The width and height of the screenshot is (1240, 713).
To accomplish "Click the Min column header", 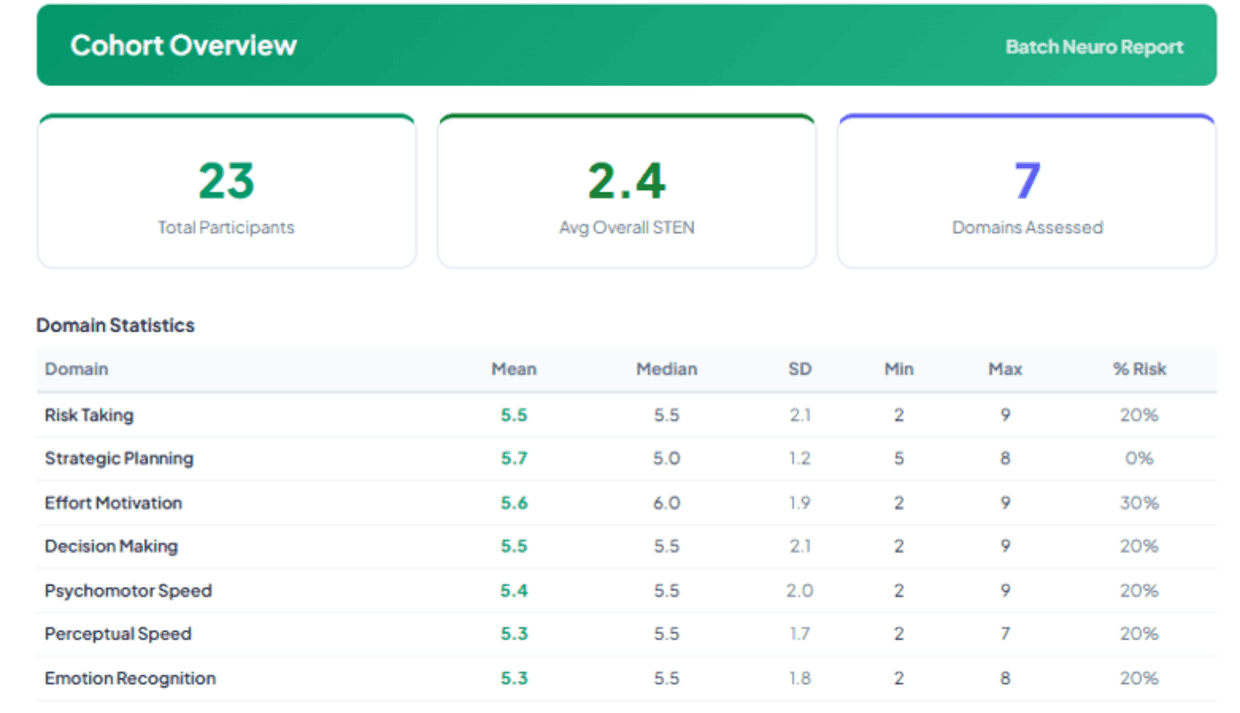I will click(x=899, y=369).
